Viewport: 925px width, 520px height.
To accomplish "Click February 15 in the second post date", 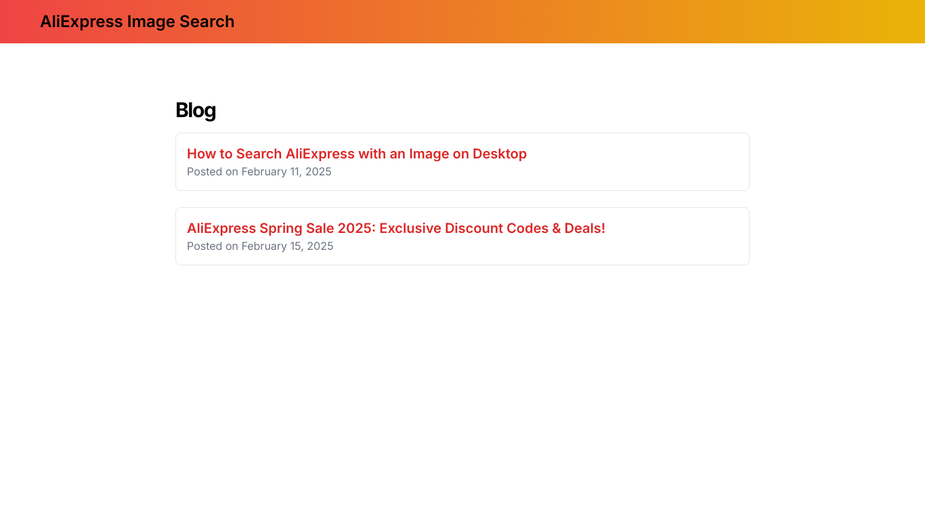I will 272,246.
